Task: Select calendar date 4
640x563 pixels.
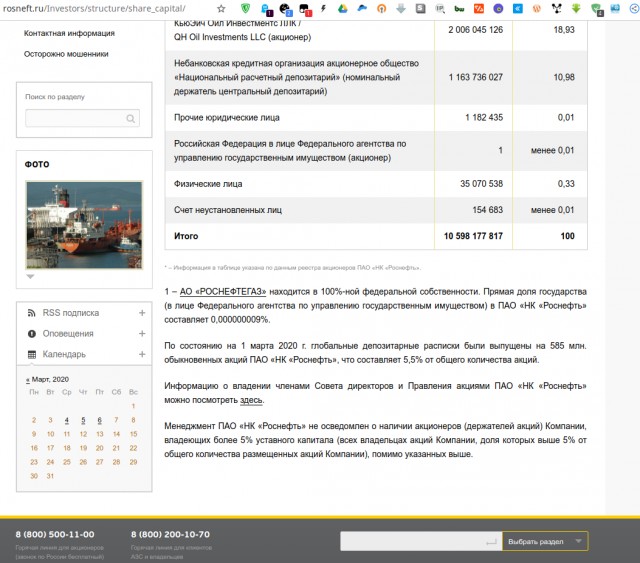Action: coord(67,420)
